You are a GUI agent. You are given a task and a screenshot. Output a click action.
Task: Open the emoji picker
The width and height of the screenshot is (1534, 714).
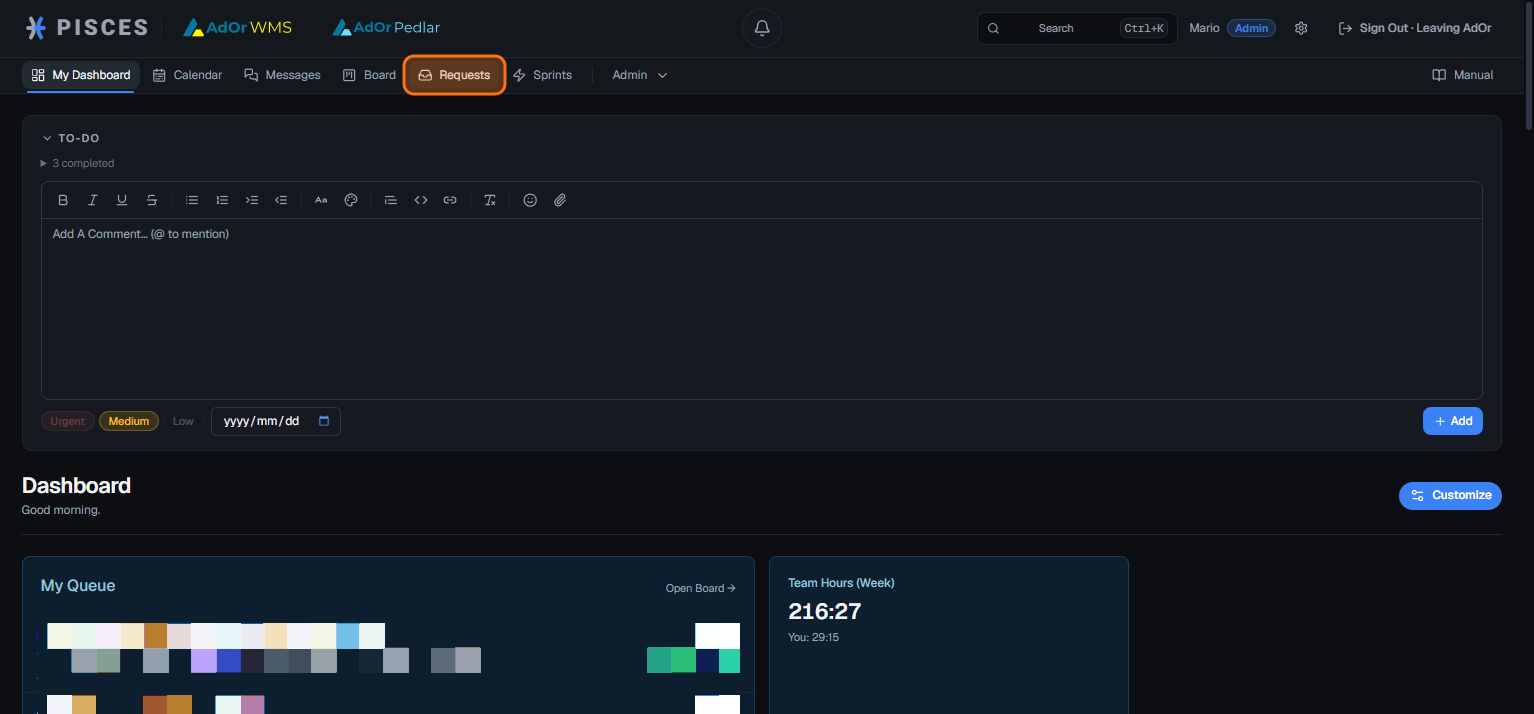click(530, 200)
